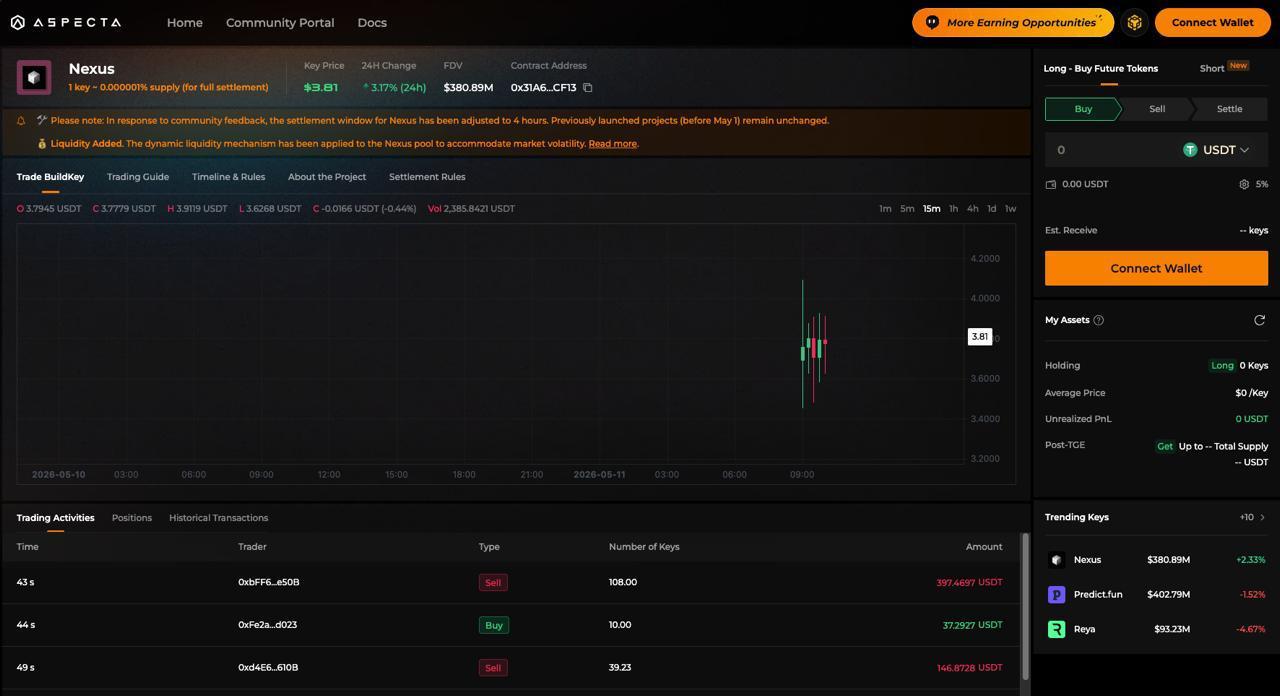Viewport: 1280px width, 696px height.
Task: Switch to Sell mode
Action: point(1157,109)
